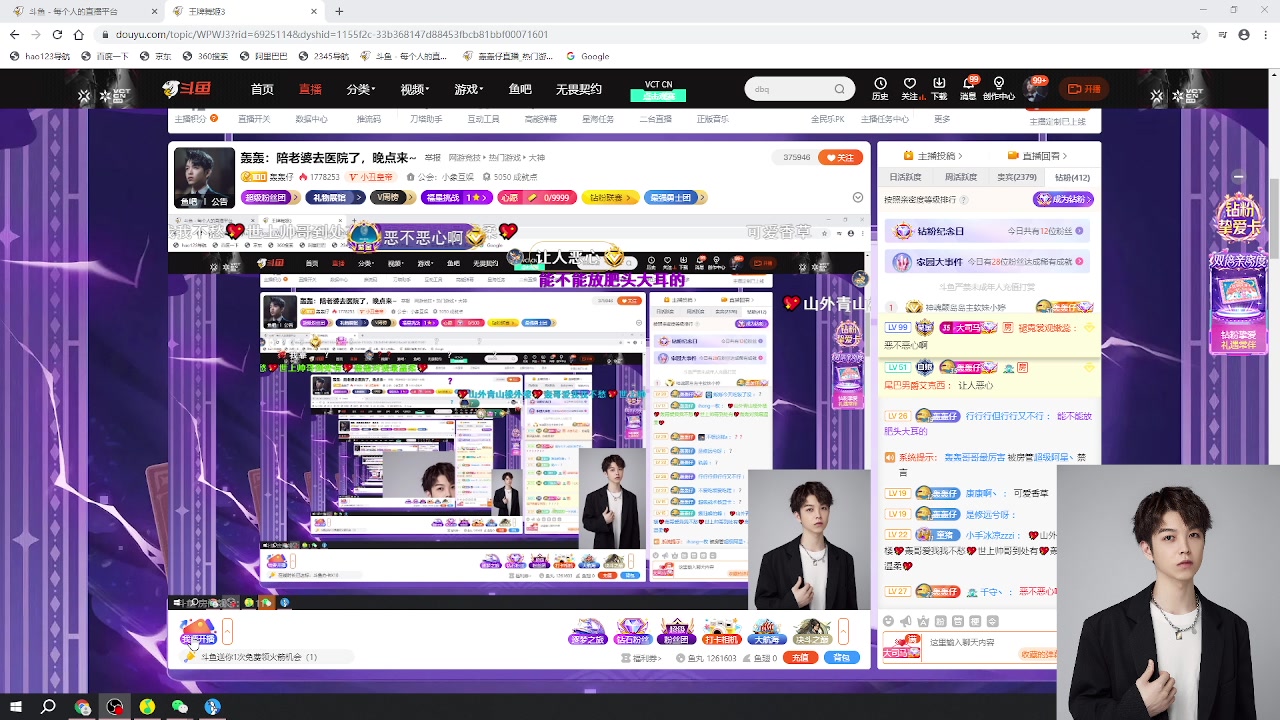This screenshot has width=1280, height=720.
Task: Click the browser home icon
Action: 79,34
